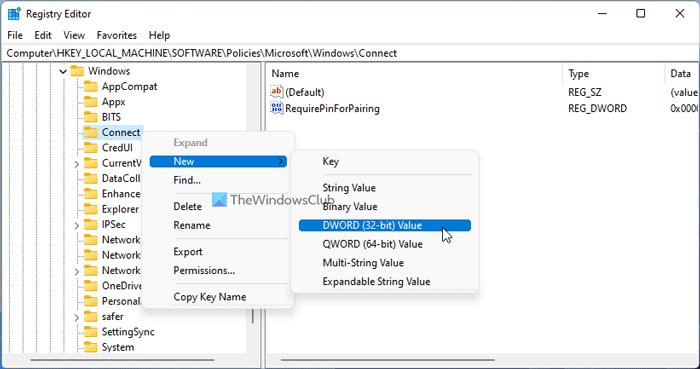Open the View menu

[74, 35]
